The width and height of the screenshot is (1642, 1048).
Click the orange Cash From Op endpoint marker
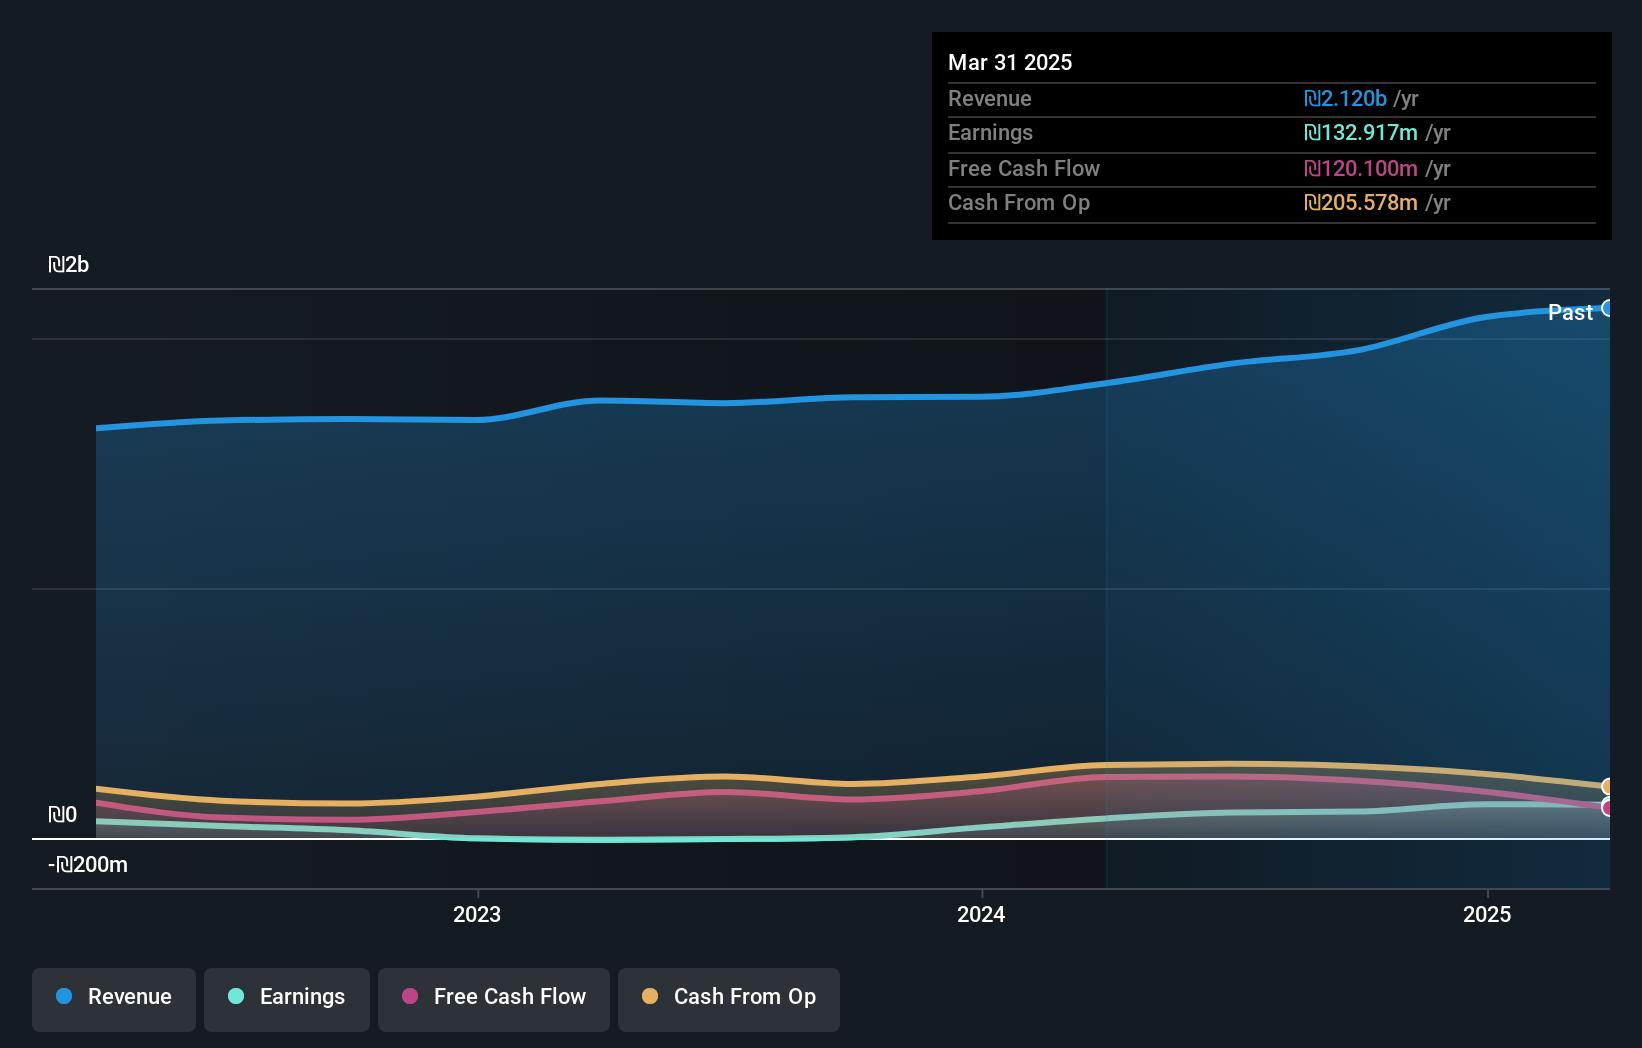coord(1607,787)
